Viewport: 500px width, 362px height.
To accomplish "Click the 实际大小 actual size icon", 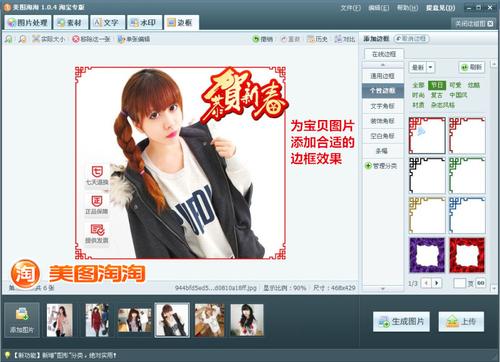I will tap(36, 39).
